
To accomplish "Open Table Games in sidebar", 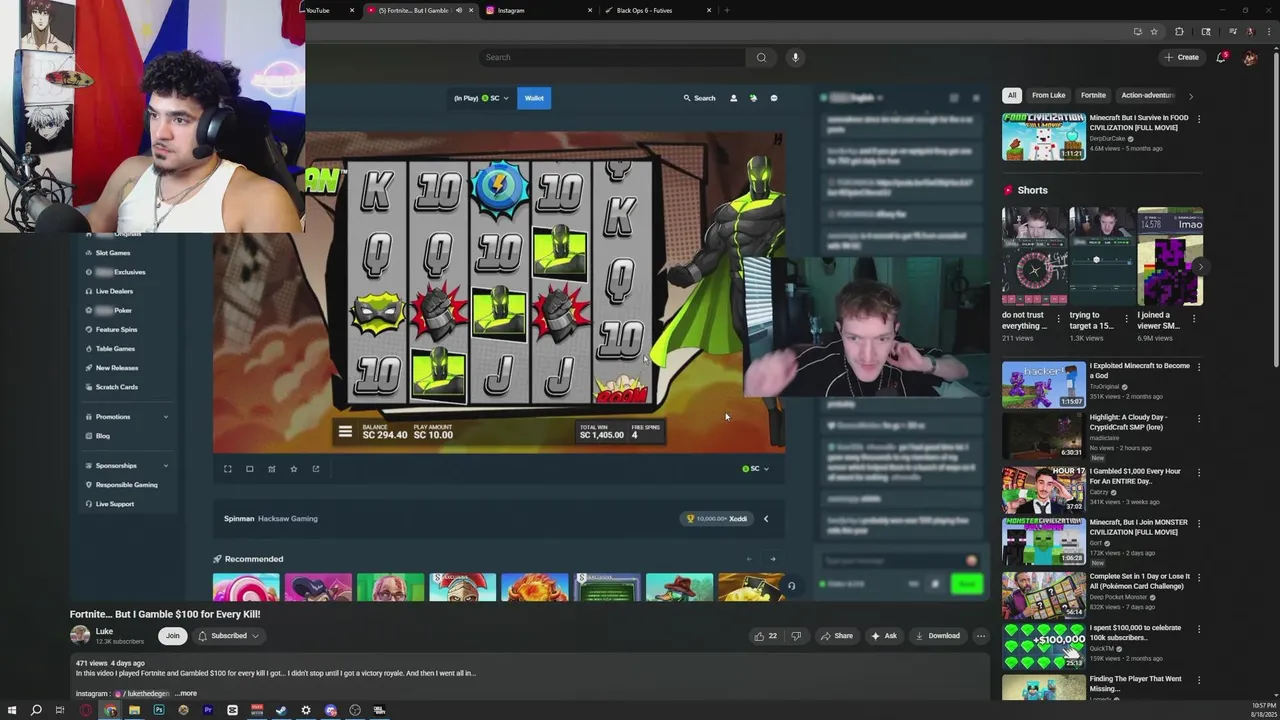I will (x=115, y=349).
